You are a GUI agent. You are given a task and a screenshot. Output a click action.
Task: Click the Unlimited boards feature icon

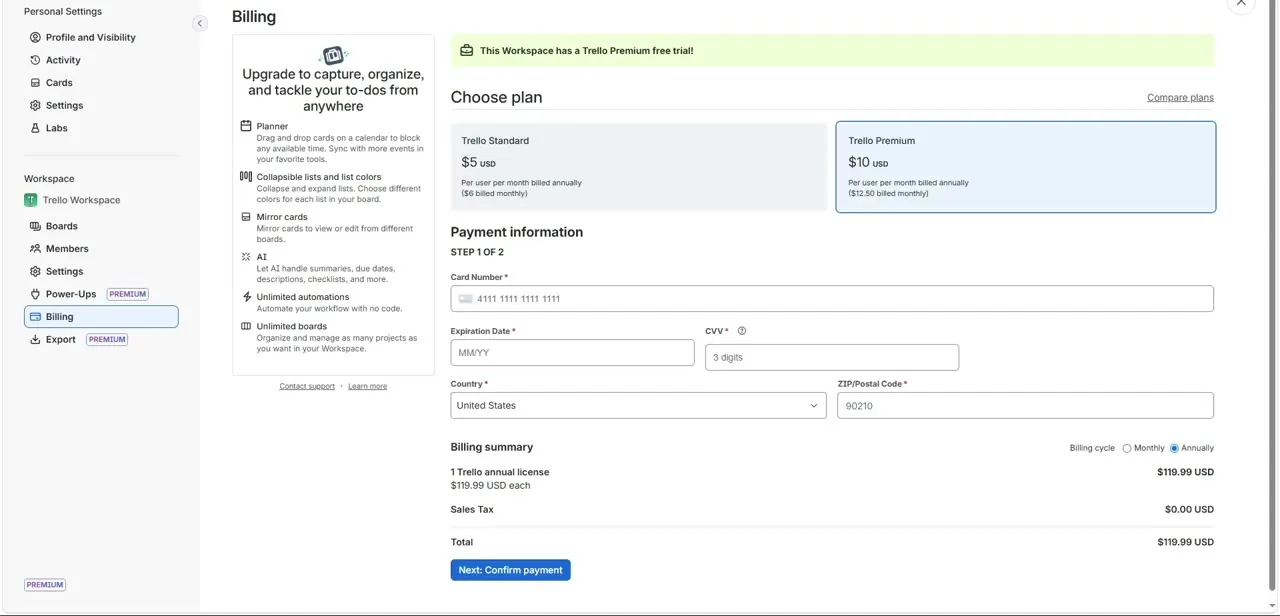[246, 326]
